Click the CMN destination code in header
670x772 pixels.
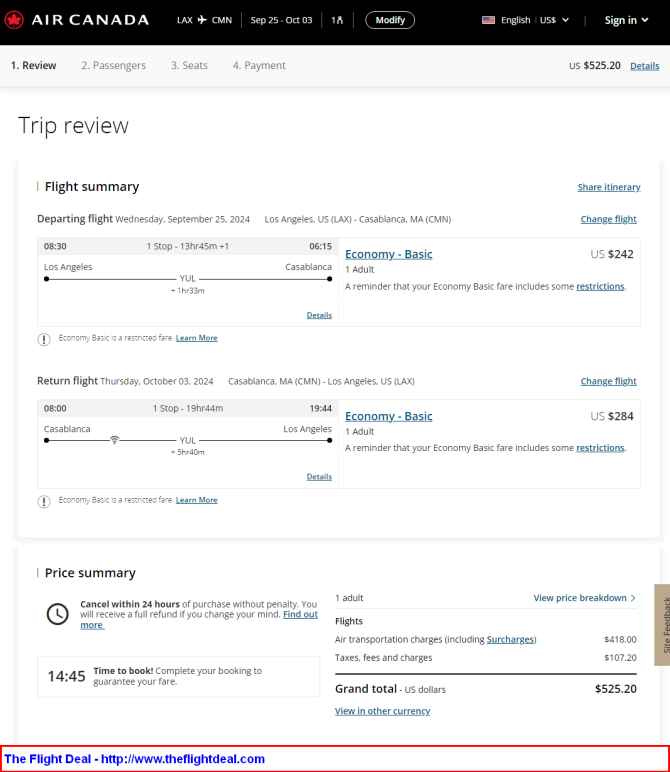222,20
